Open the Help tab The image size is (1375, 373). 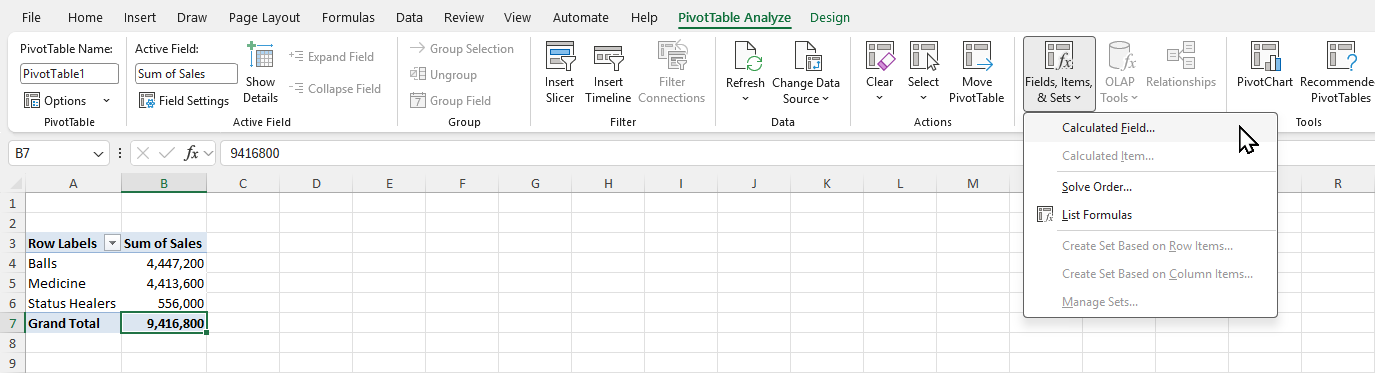[645, 17]
